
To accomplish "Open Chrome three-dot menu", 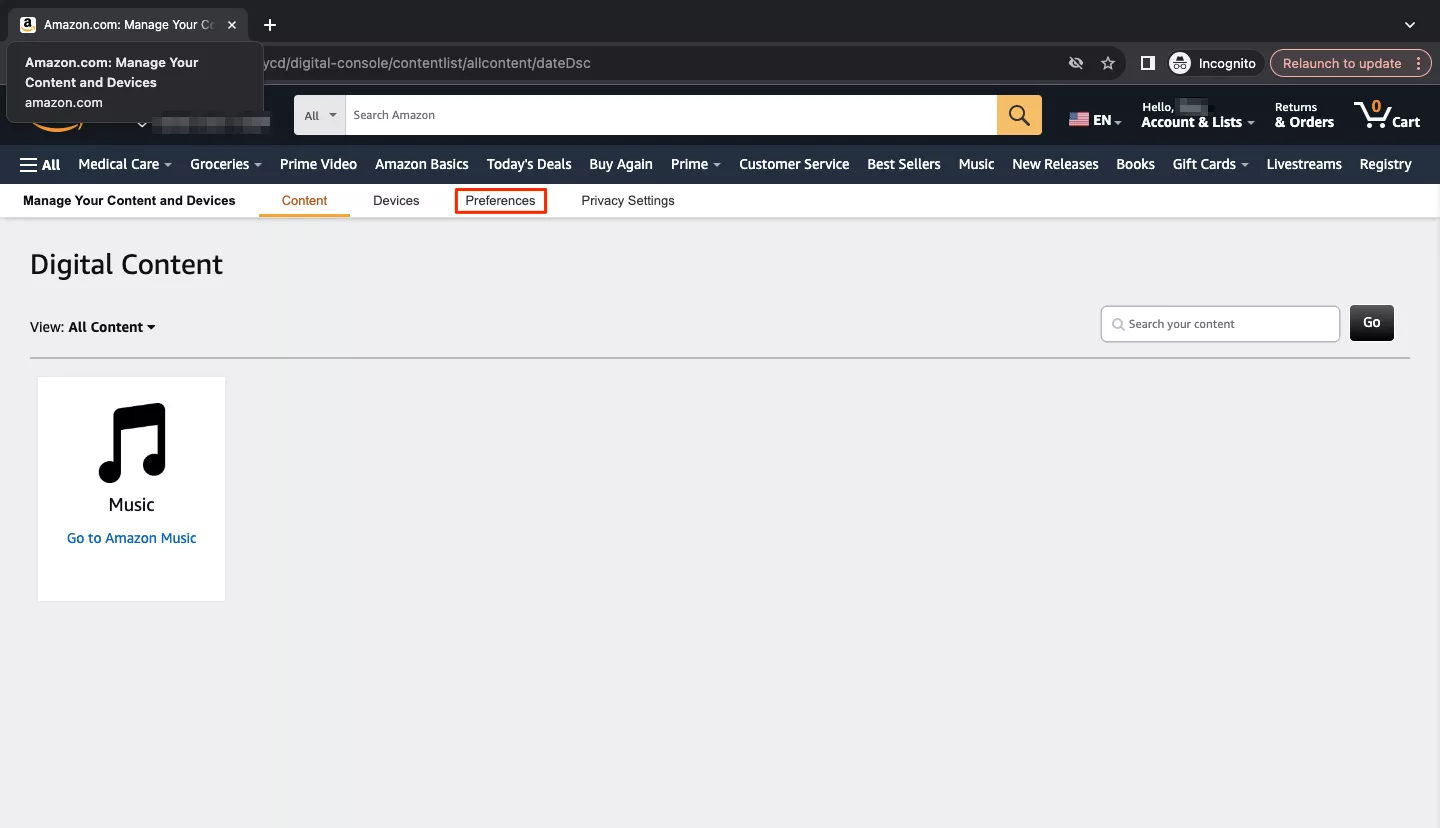I will pos(1419,63).
